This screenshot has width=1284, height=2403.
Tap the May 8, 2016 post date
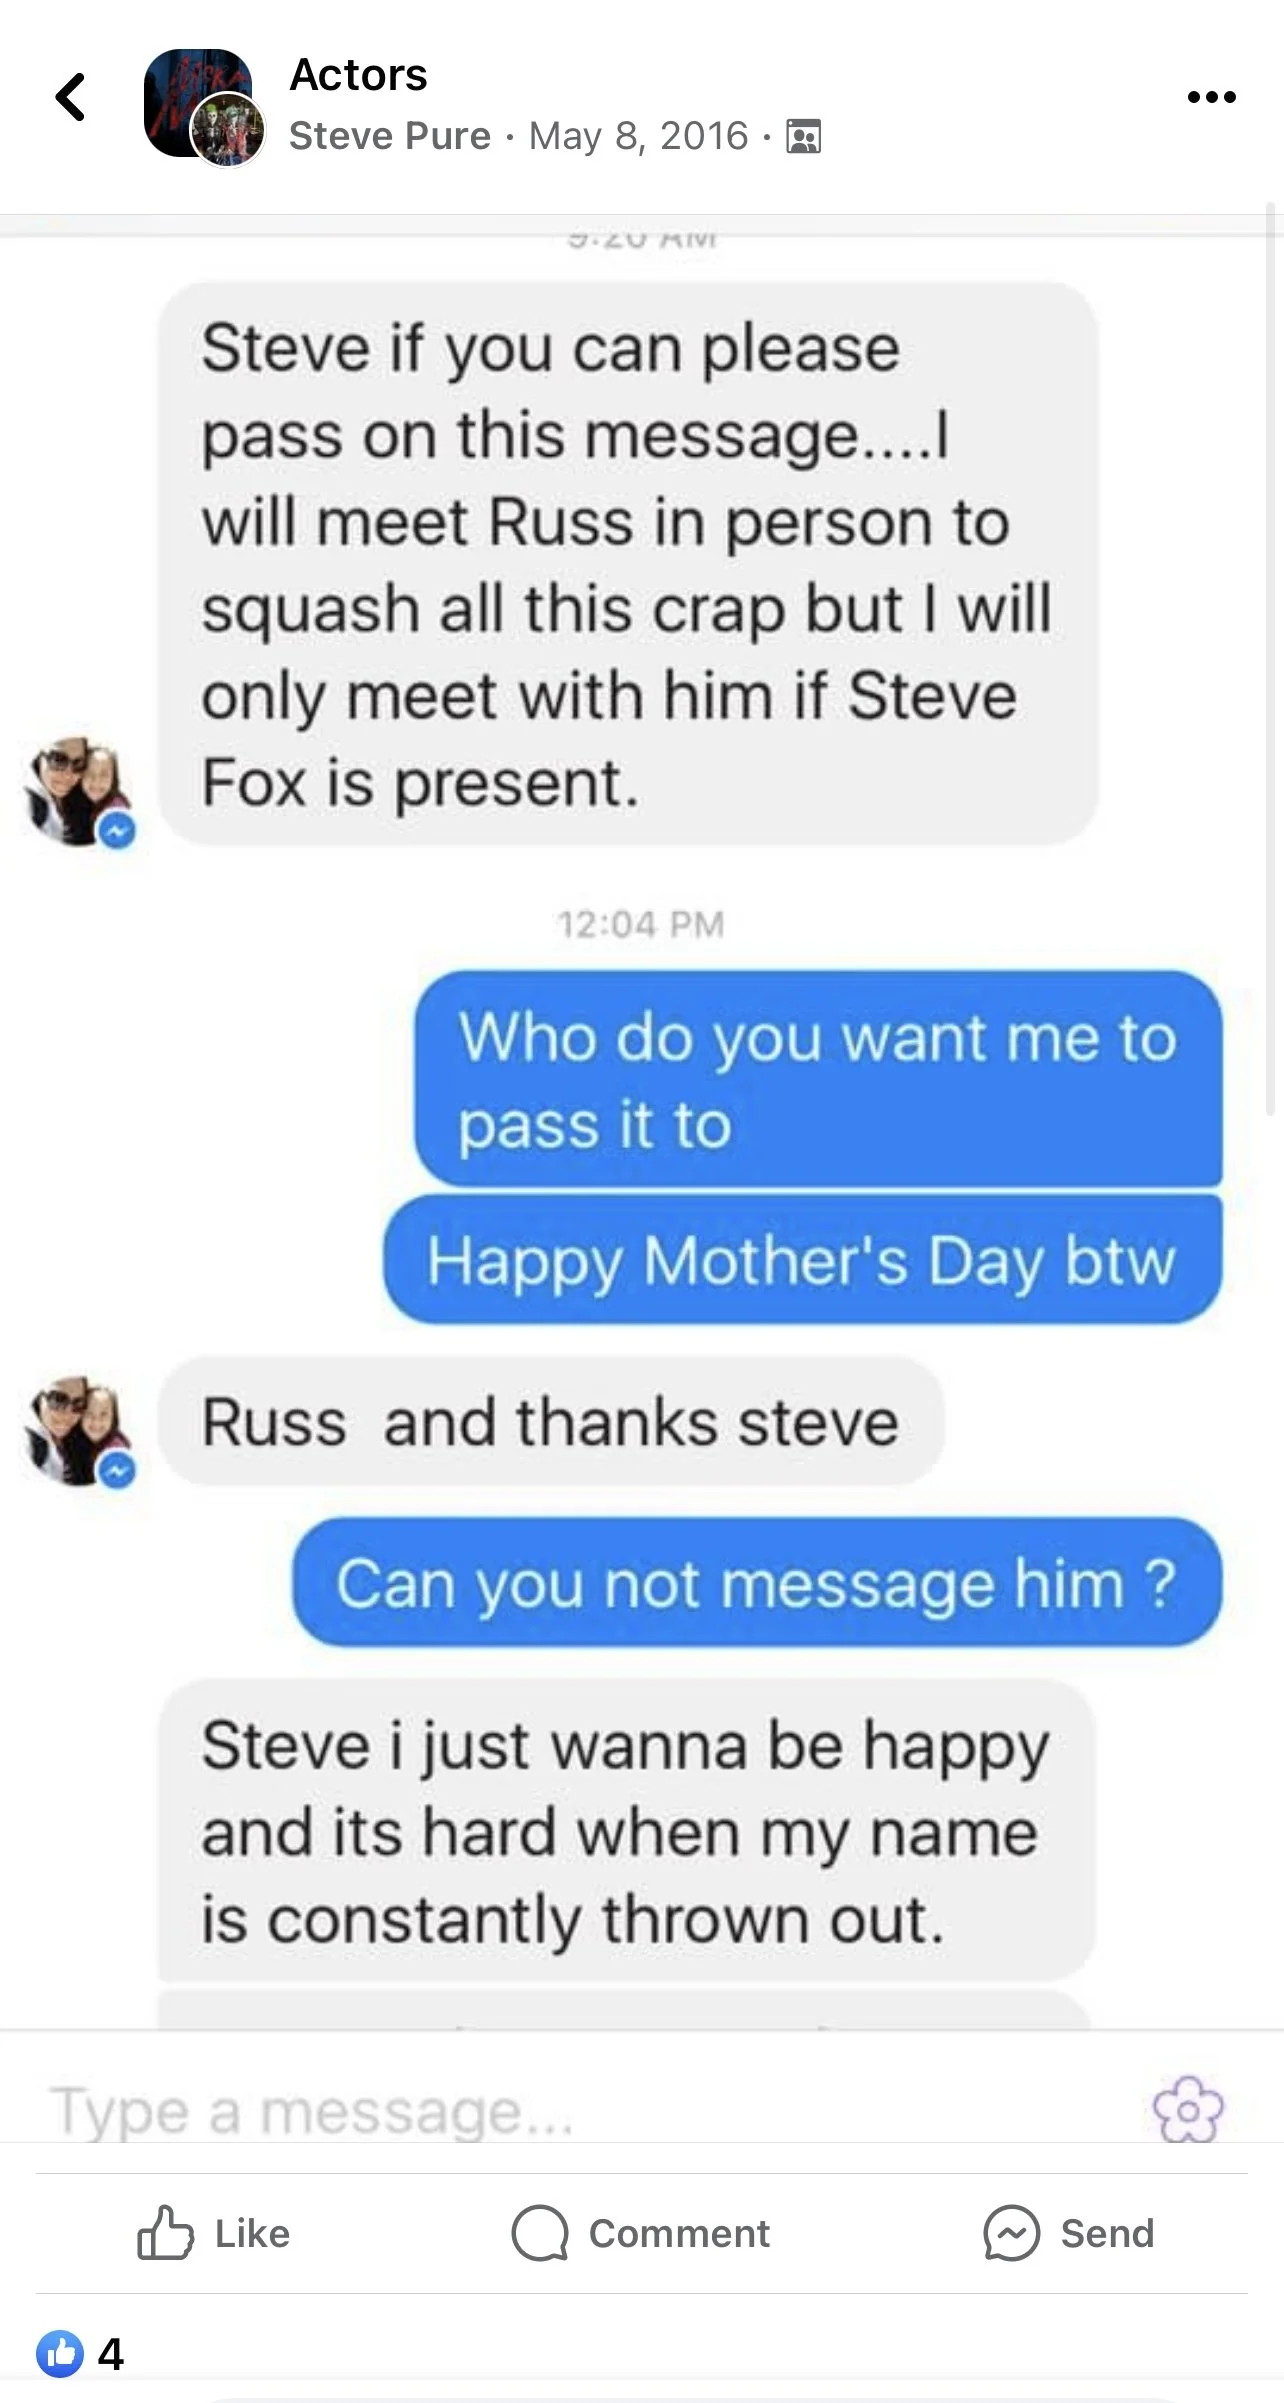[x=638, y=136]
